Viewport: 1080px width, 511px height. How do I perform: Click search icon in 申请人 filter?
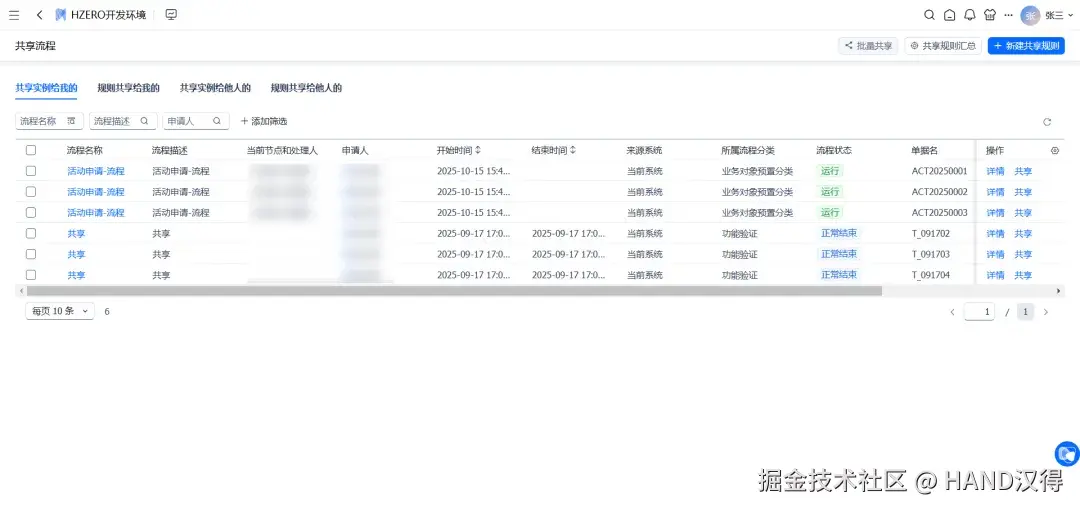click(x=217, y=121)
